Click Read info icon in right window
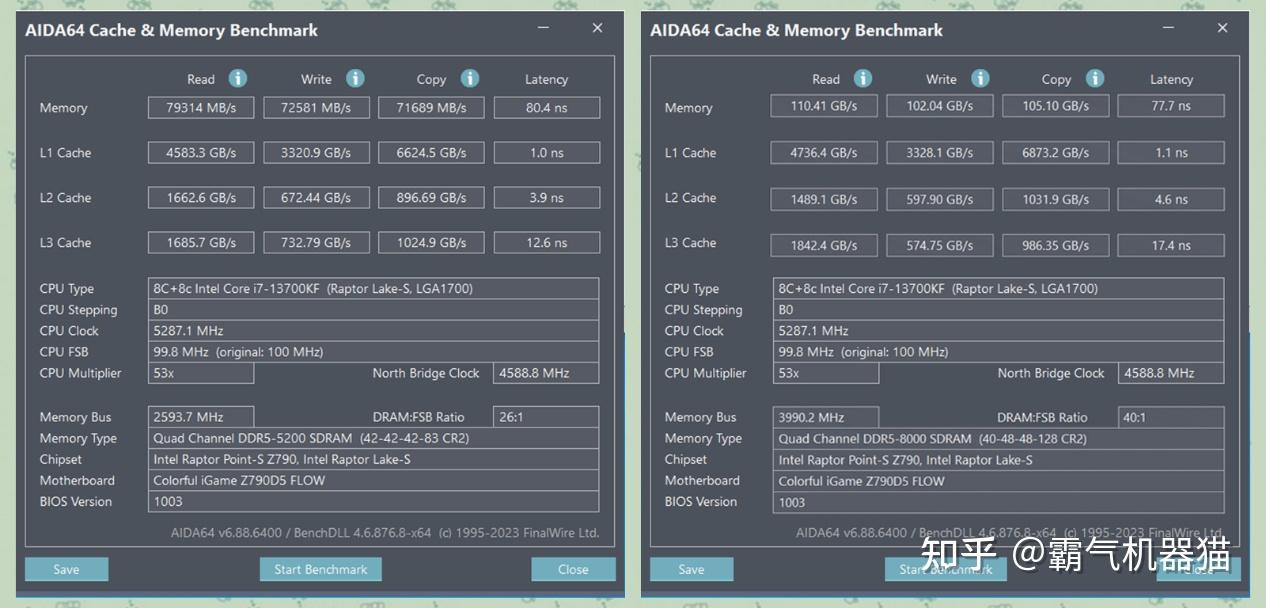This screenshot has width=1266, height=608. [x=863, y=78]
